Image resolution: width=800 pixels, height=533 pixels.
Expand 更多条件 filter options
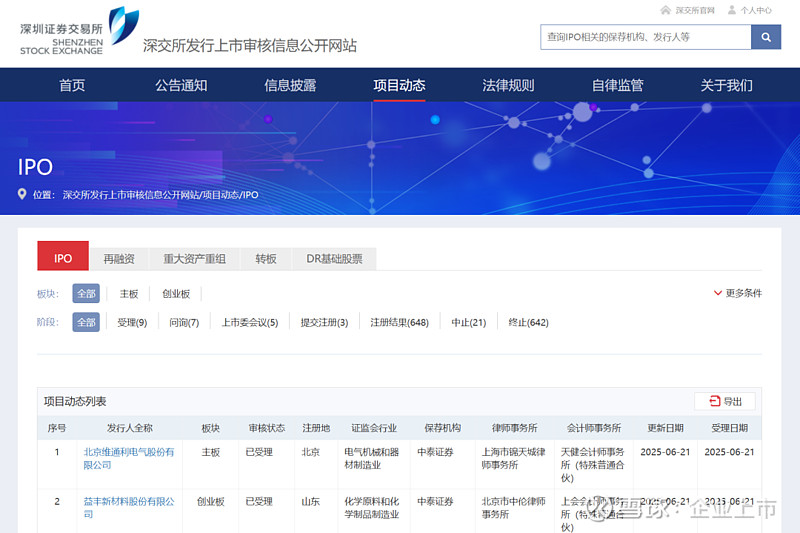click(738, 293)
